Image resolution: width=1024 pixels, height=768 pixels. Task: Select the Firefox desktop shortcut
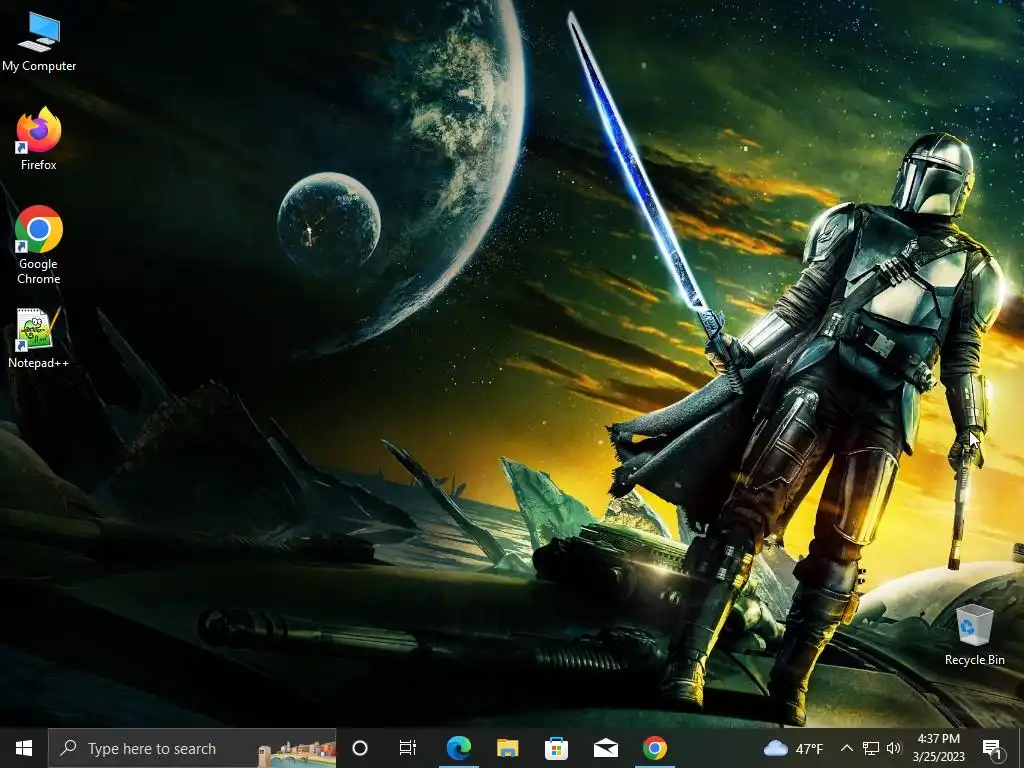[39, 139]
